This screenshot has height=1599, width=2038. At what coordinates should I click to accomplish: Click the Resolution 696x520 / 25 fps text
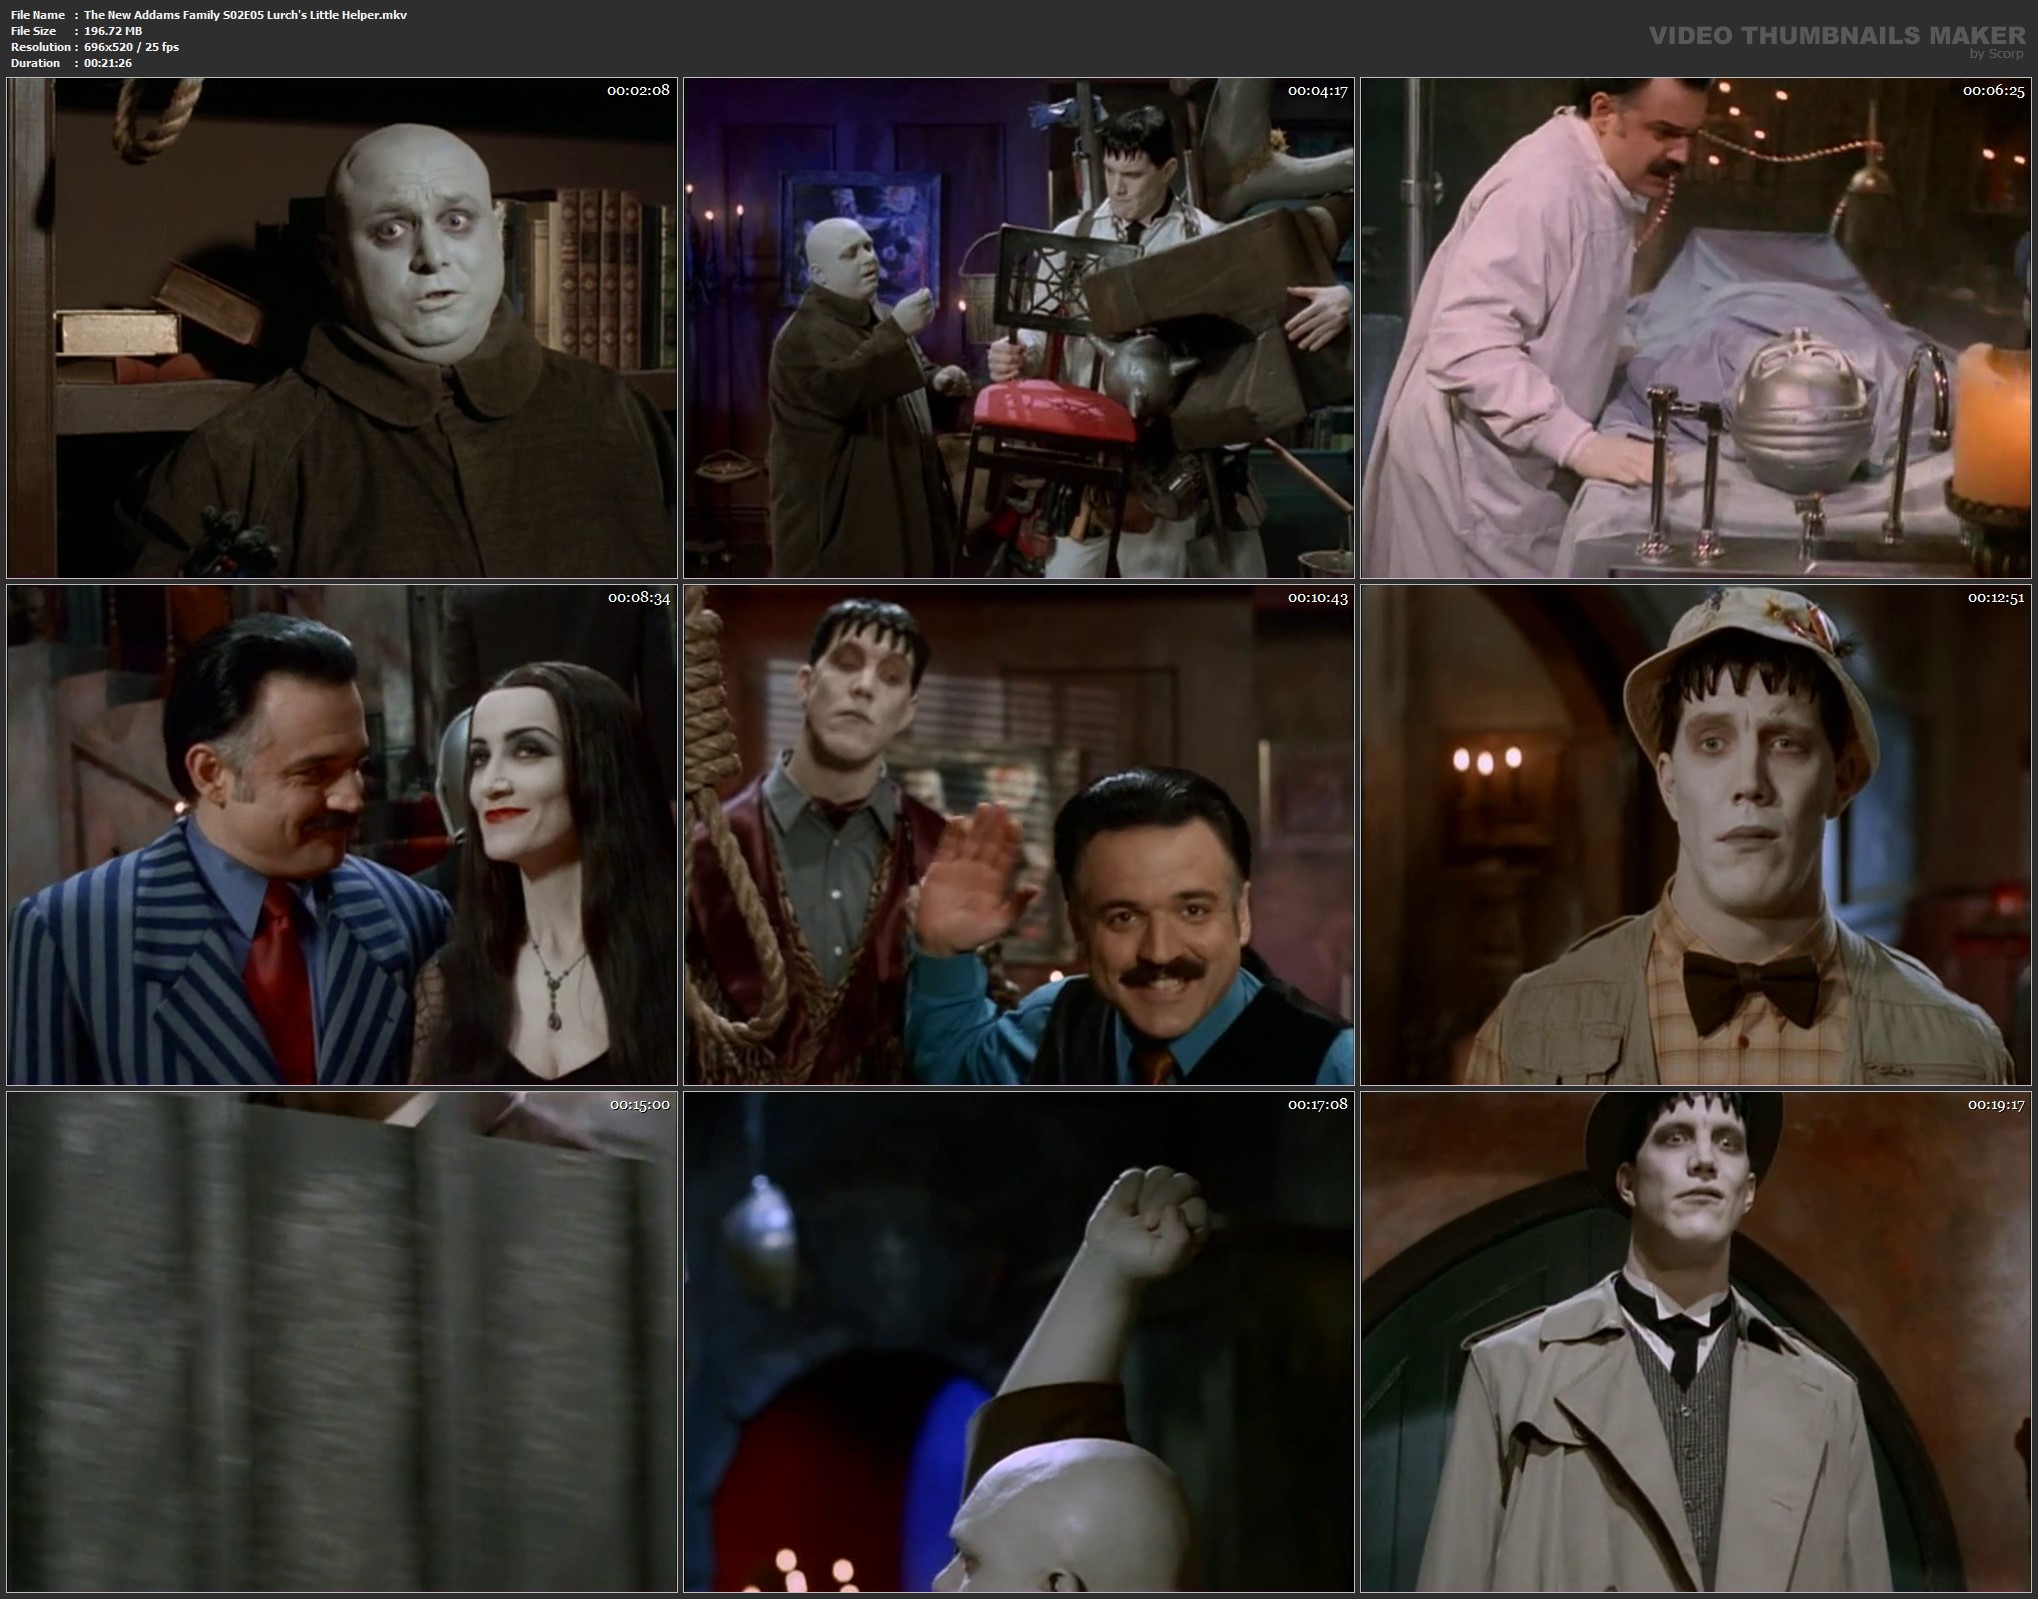point(131,47)
